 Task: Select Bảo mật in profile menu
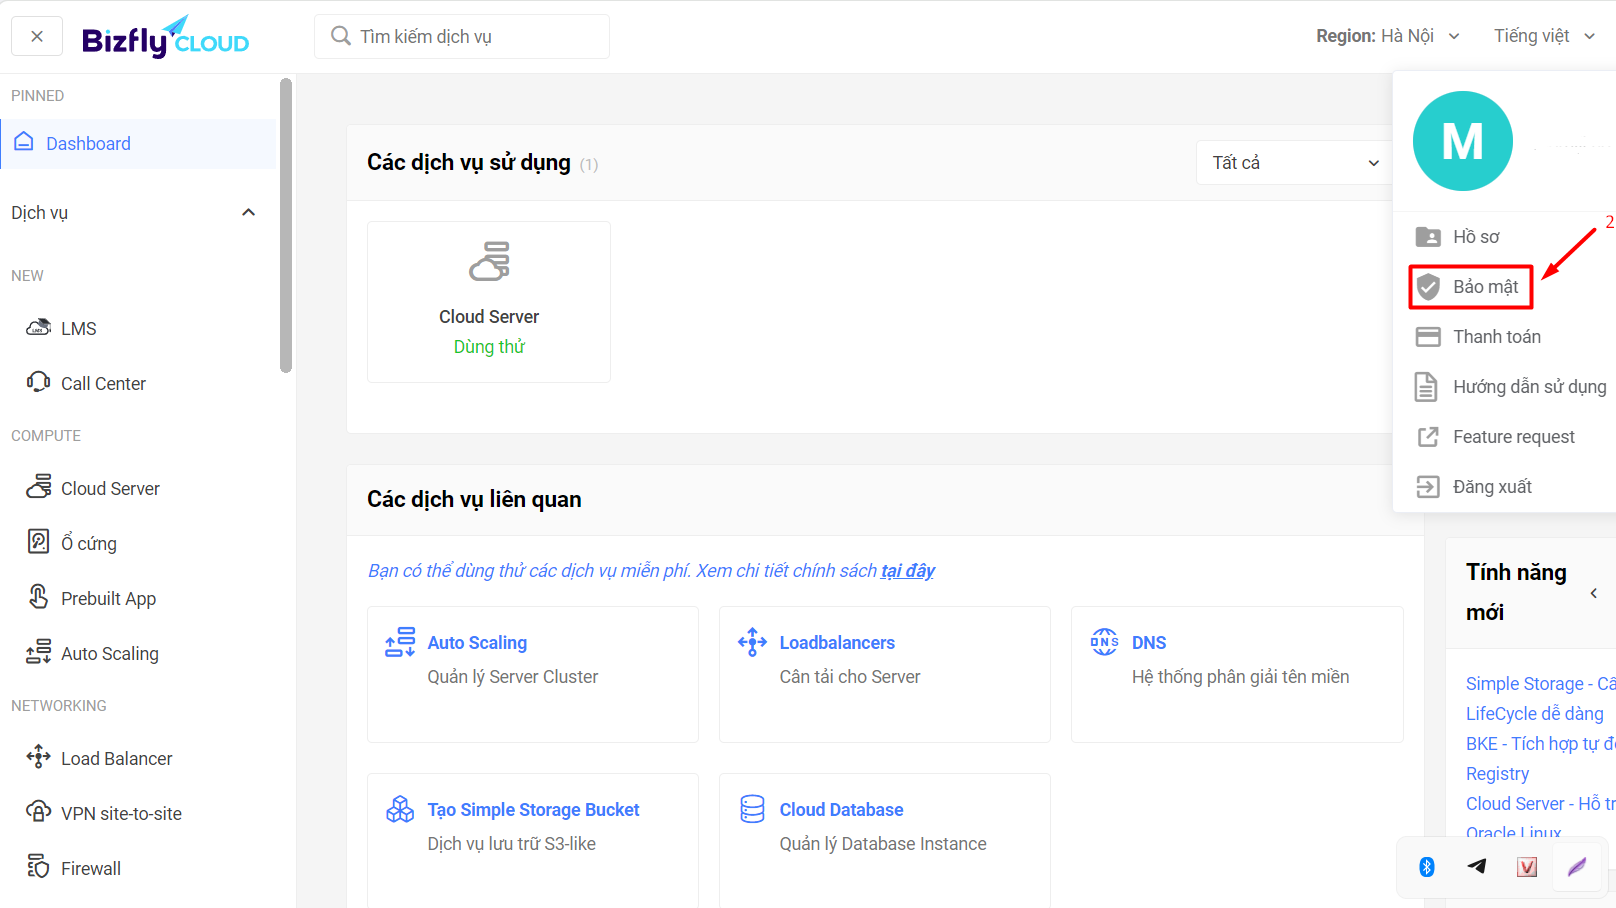pyautogui.click(x=1471, y=287)
